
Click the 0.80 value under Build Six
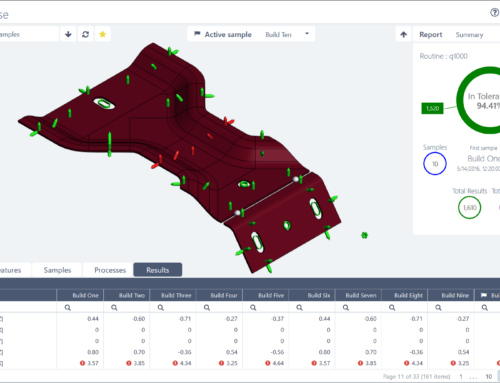coord(324,352)
